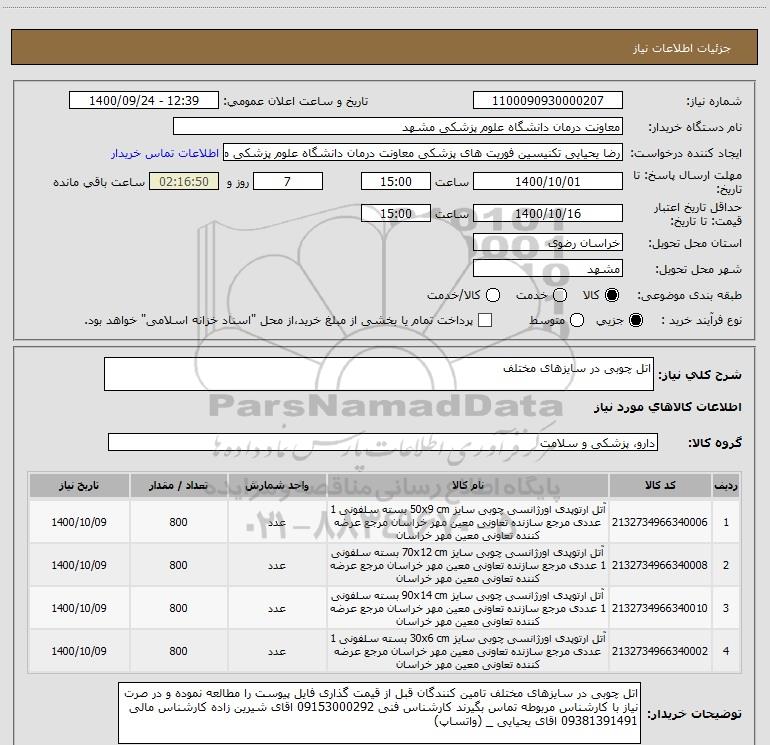Image resolution: width=770 pixels, height=745 pixels.
Task: Click the شماره نیاز field 1100090930000207
Action: pyautogui.click(x=548, y=101)
